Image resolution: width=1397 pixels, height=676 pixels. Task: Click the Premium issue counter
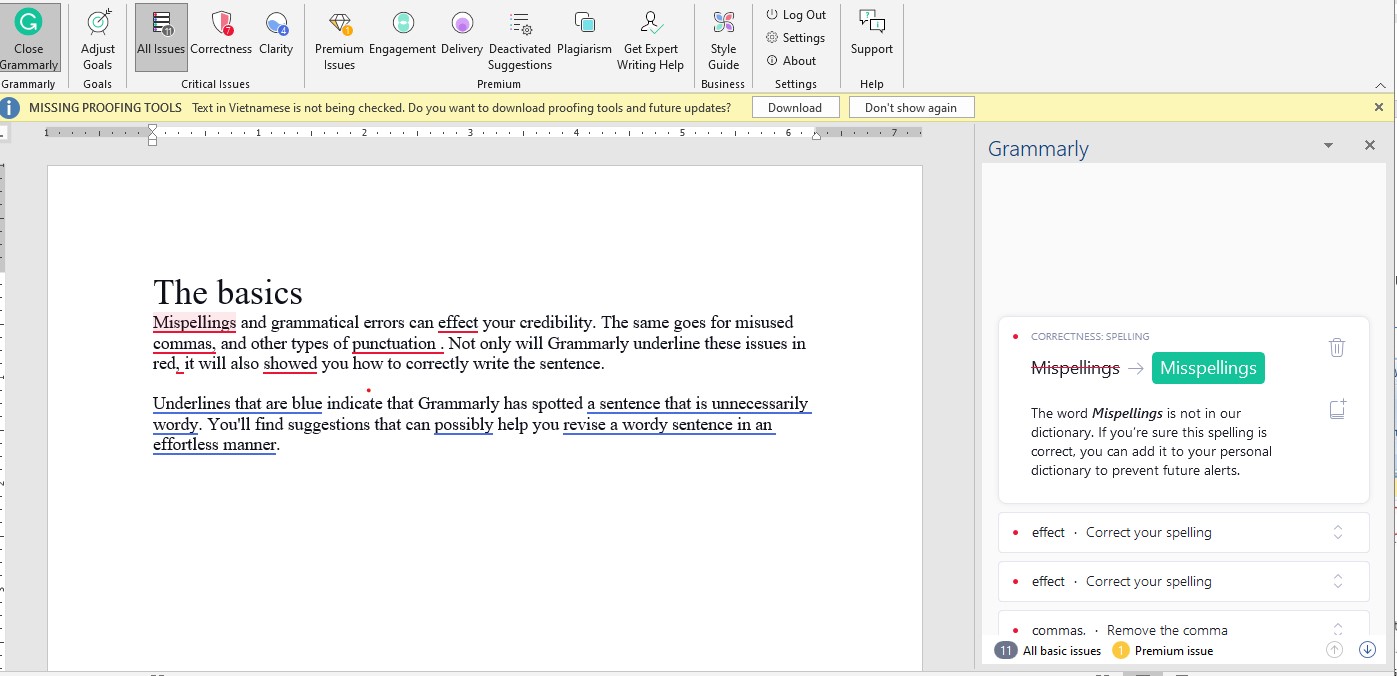click(1162, 651)
